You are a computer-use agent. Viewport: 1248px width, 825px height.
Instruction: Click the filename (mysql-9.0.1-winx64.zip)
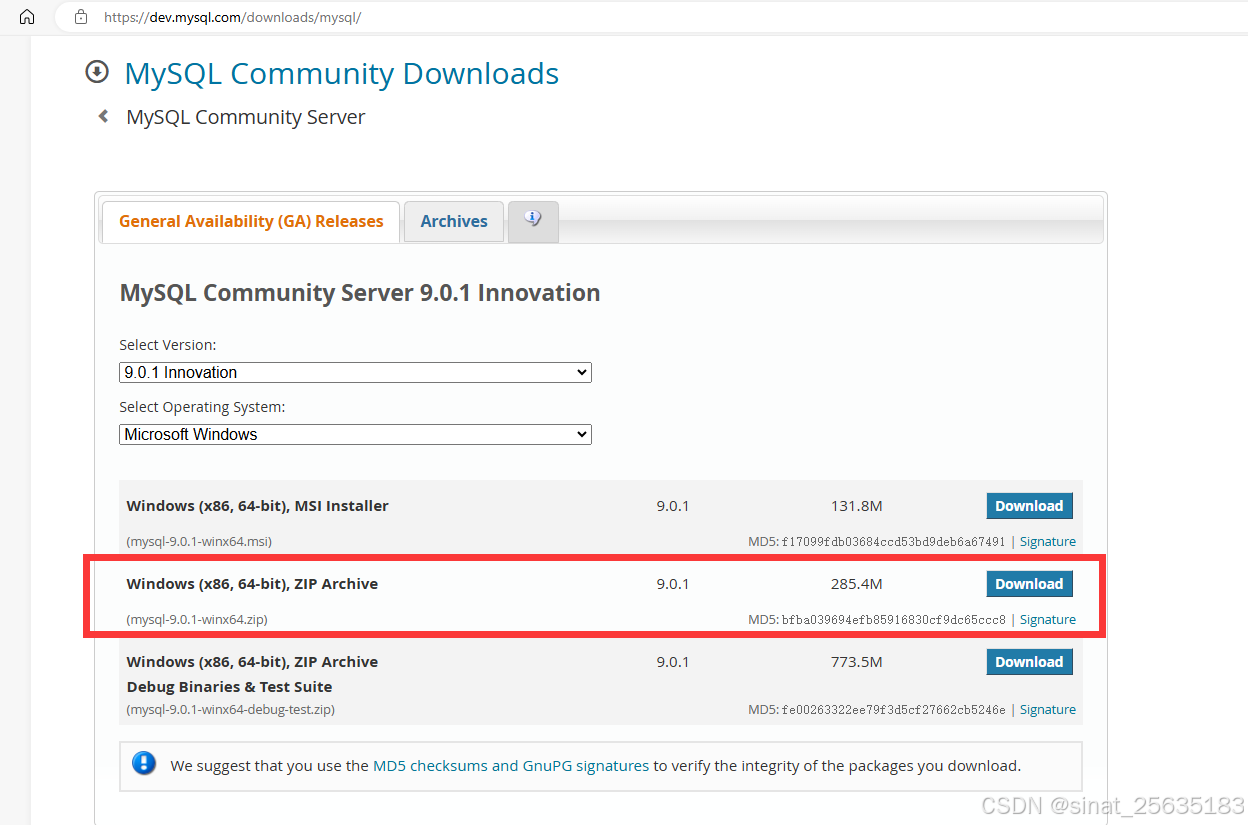pyautogui.click(x=197, y=619)
